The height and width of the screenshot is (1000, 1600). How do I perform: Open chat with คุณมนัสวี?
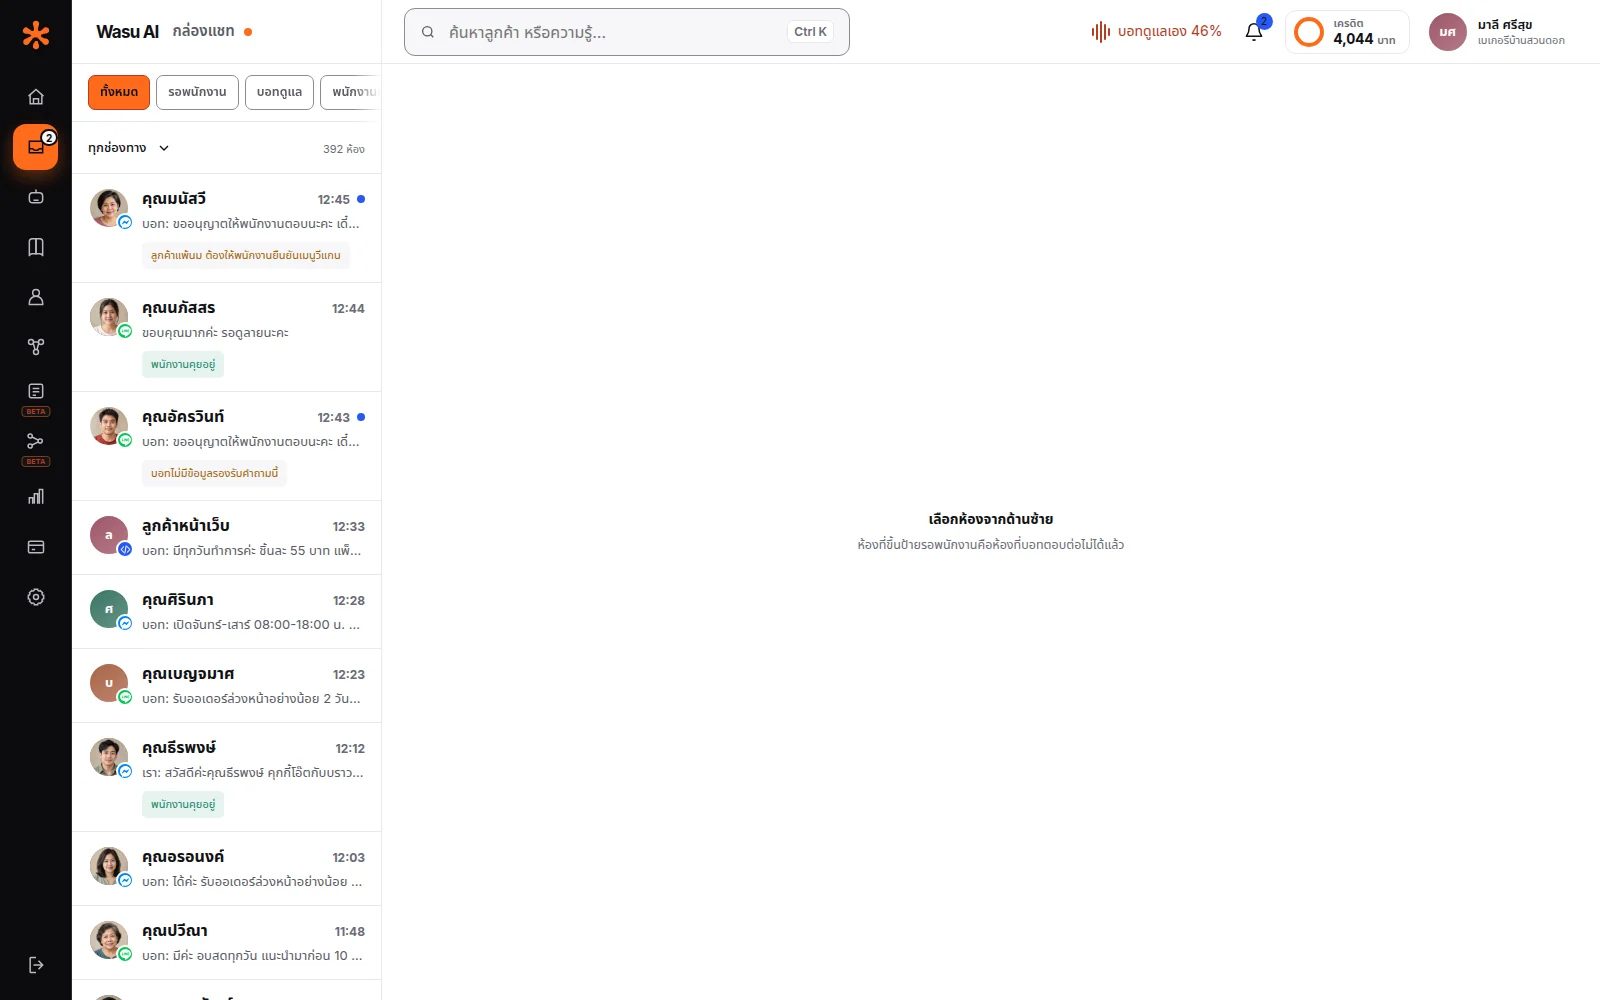click(227, 228)
